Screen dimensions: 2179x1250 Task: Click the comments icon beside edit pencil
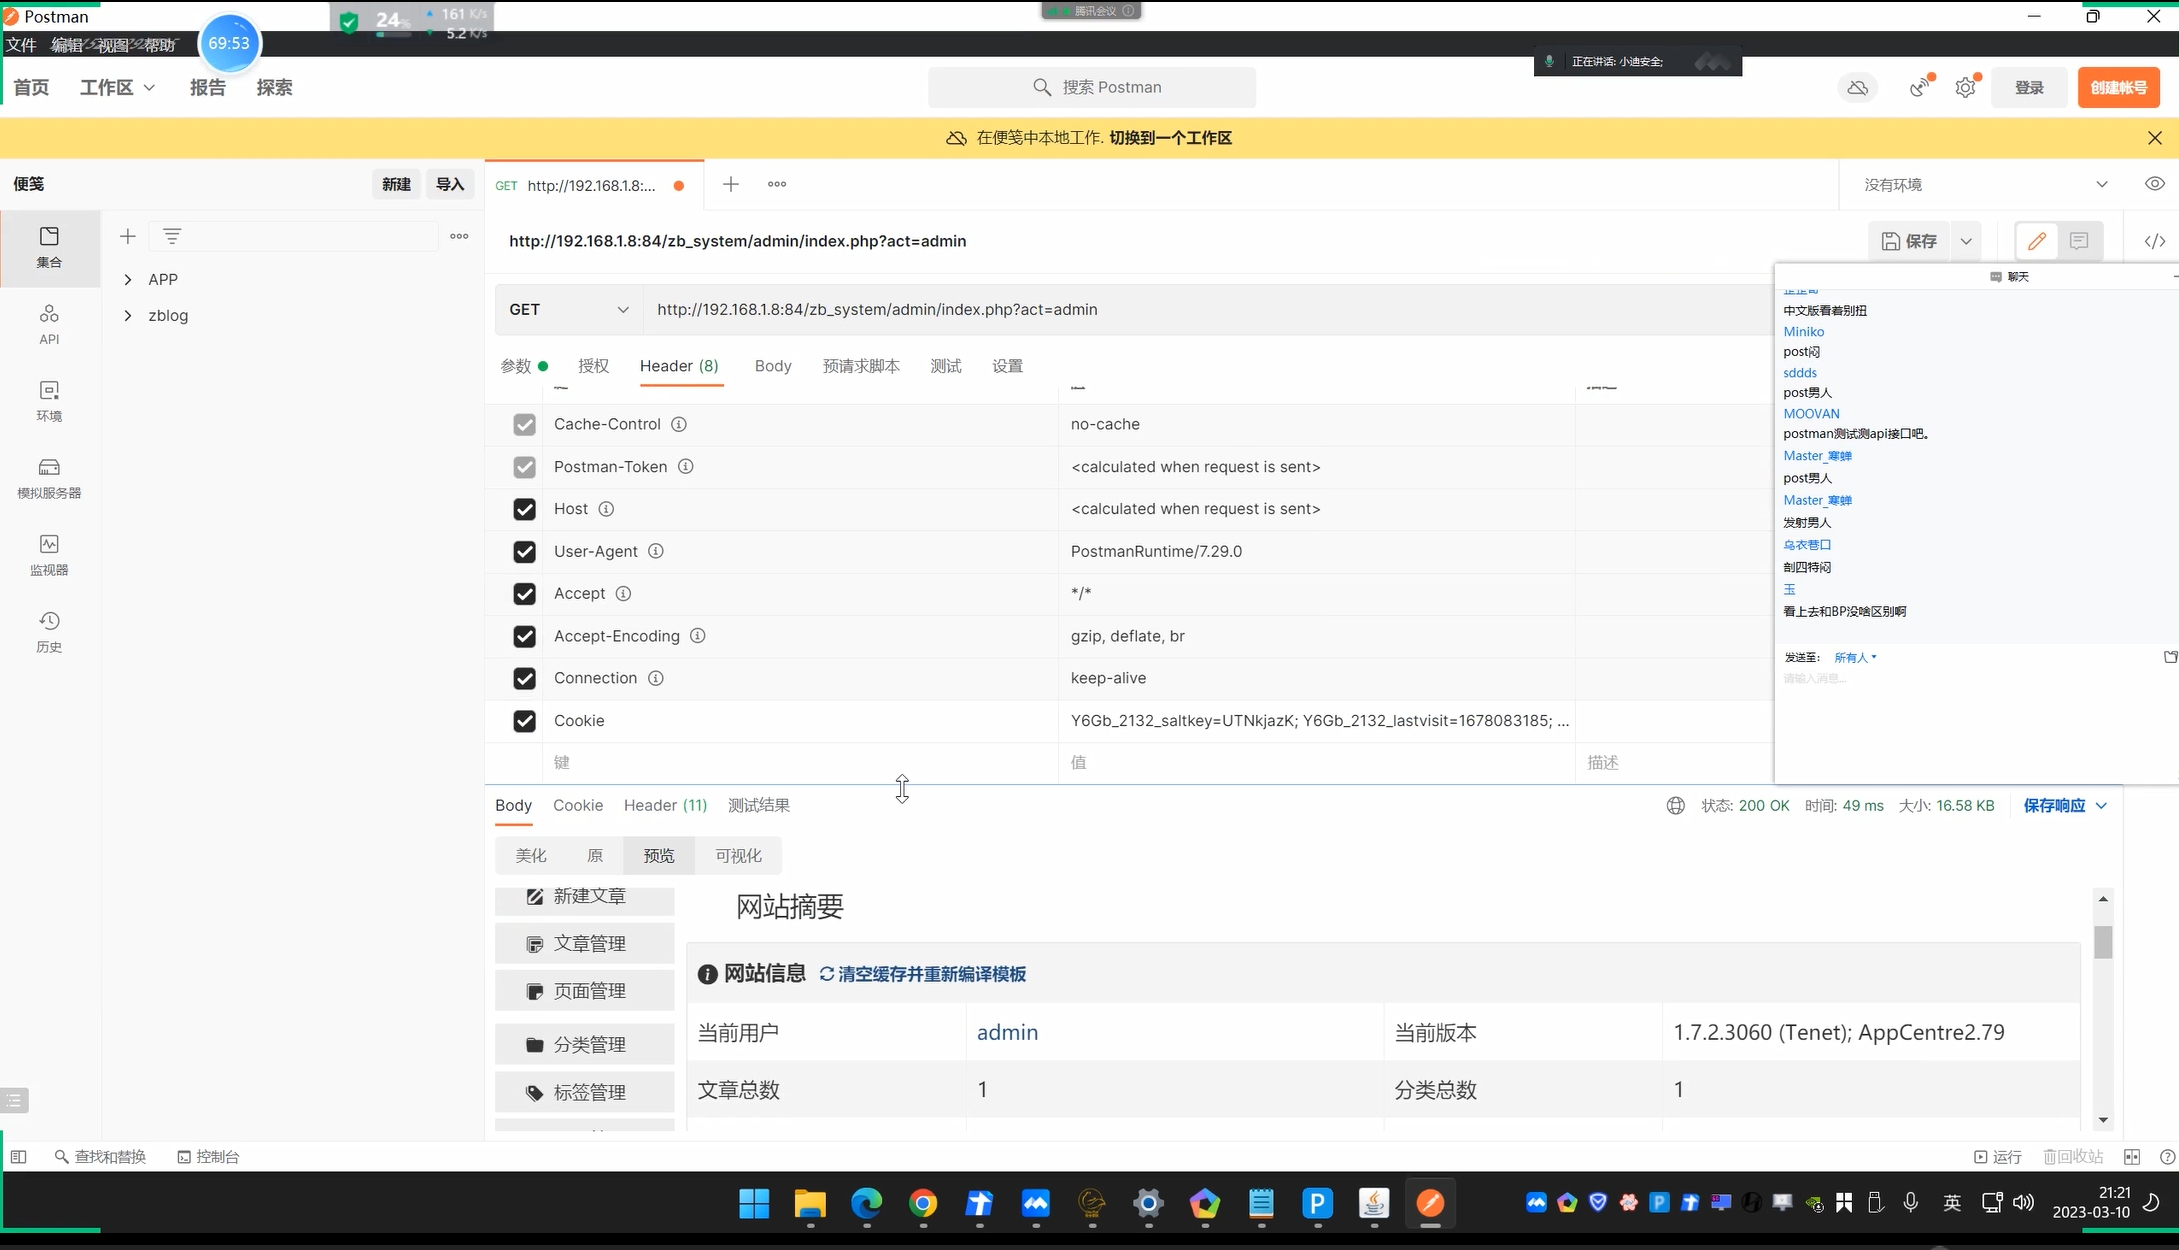click(2079, 241)
